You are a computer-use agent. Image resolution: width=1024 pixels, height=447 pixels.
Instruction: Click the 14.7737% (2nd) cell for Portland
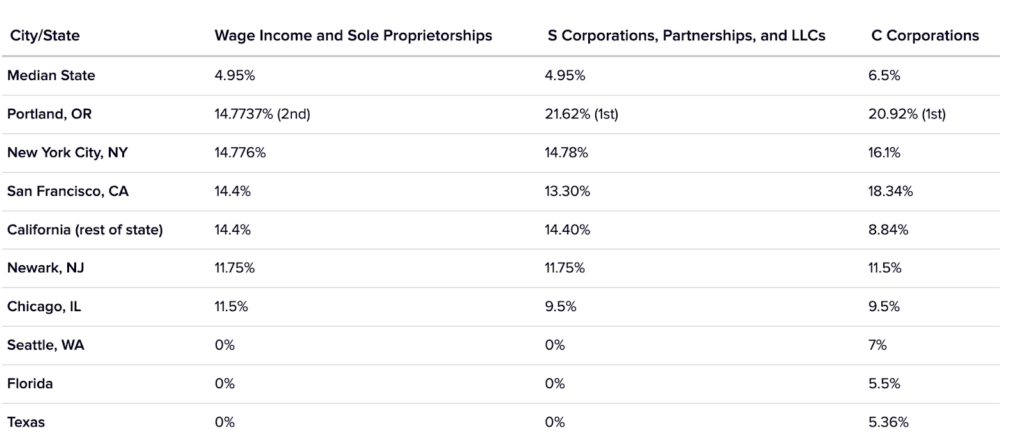(x=263, y=114)
